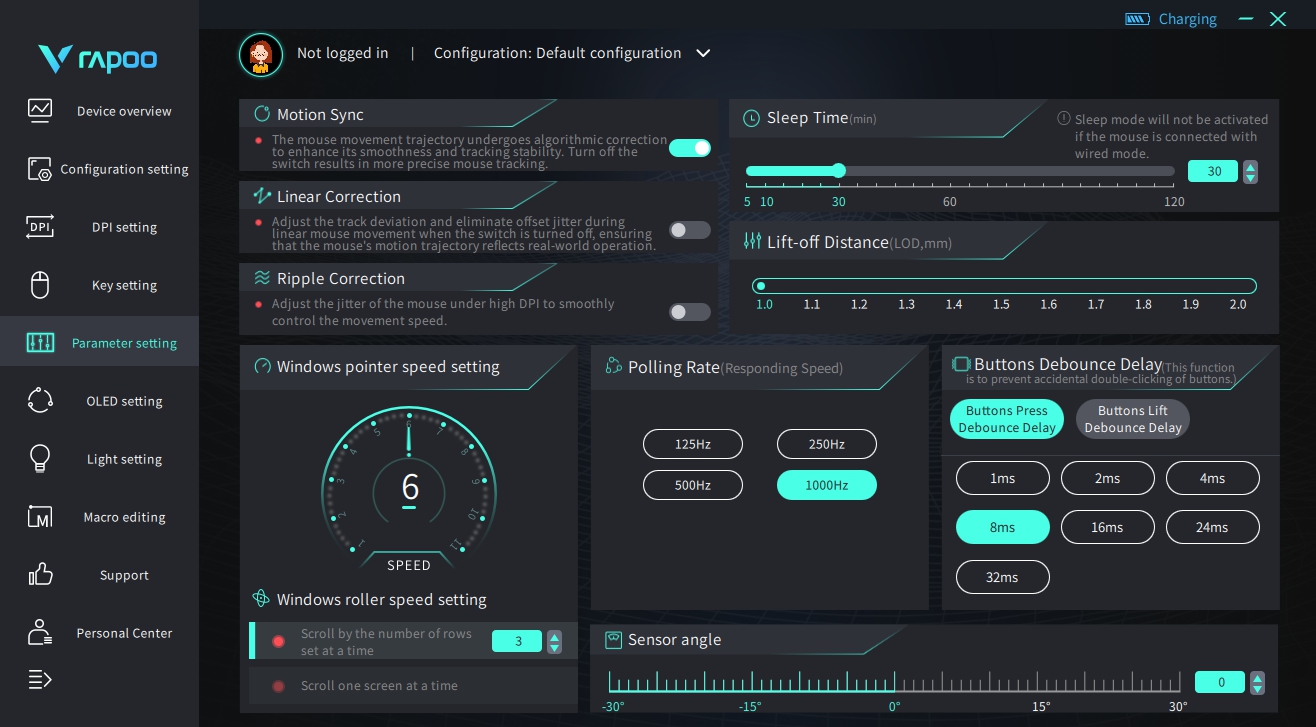Open Device overview from sidebar icon
Viewport: 1316px width, 727px height.
(x=40, y=110)
